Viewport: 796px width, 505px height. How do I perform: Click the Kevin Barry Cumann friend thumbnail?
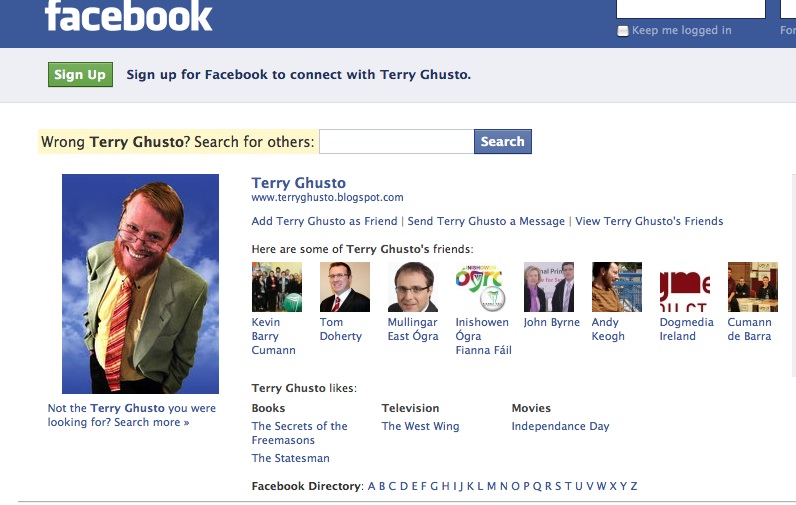[277, 287]
